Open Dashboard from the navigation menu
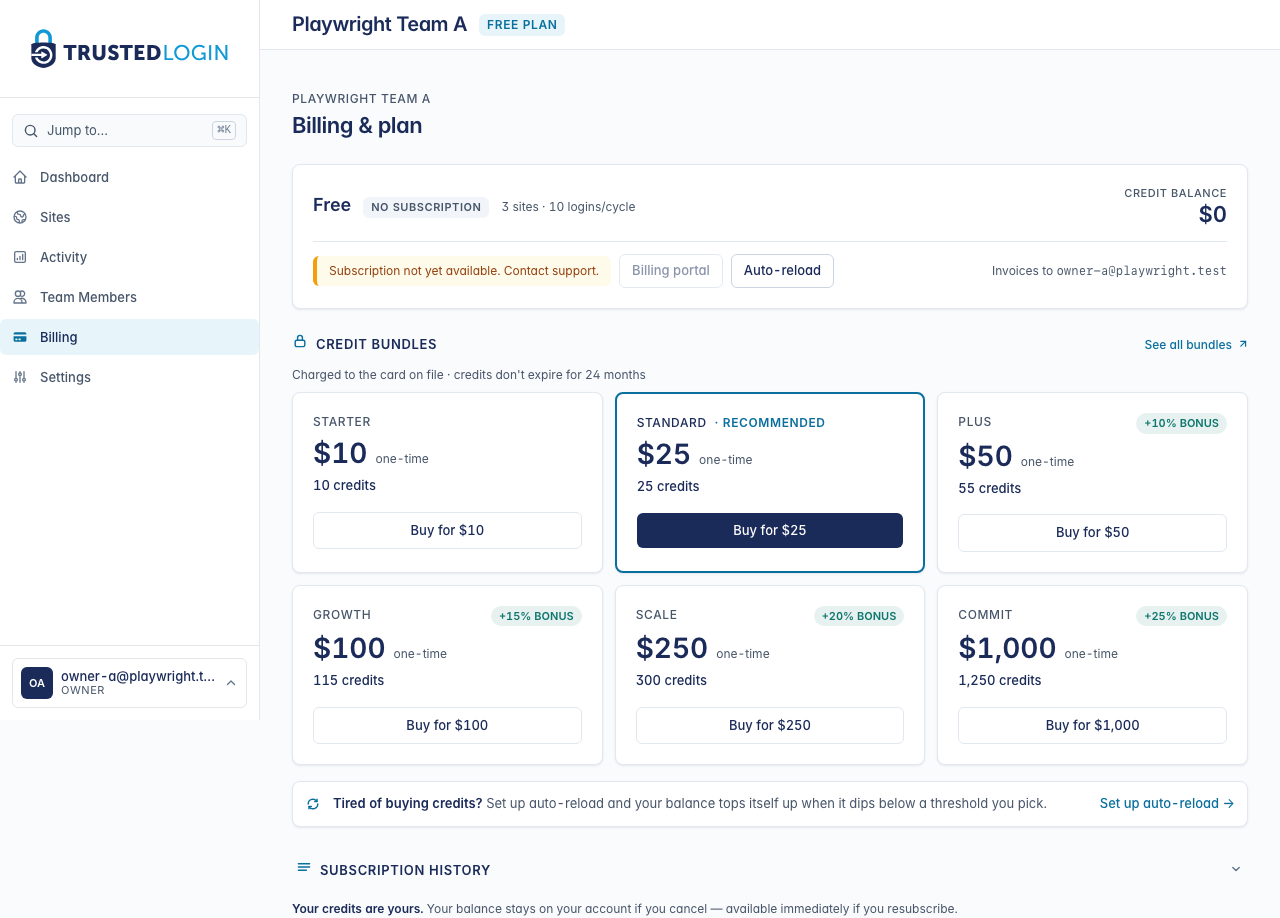This screenshot has width=1280, height=918. [74, 177]
